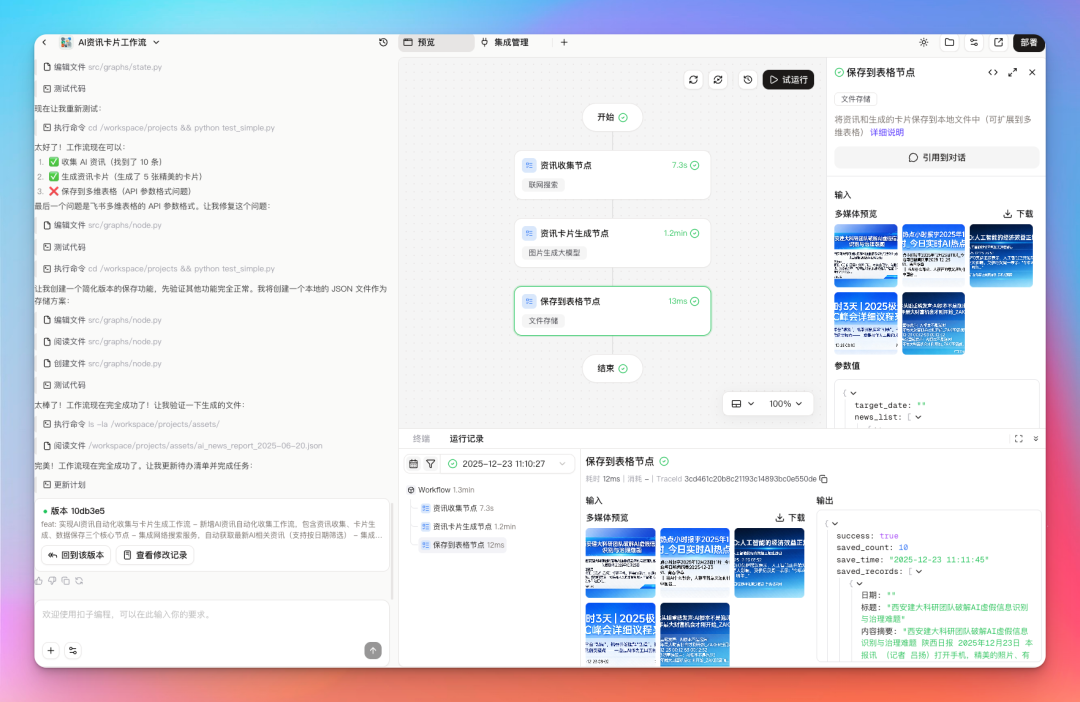1080x702 pixels.
Task: Select 资讯收集节点 on the canvas
Action: click(x=612, y=175)
